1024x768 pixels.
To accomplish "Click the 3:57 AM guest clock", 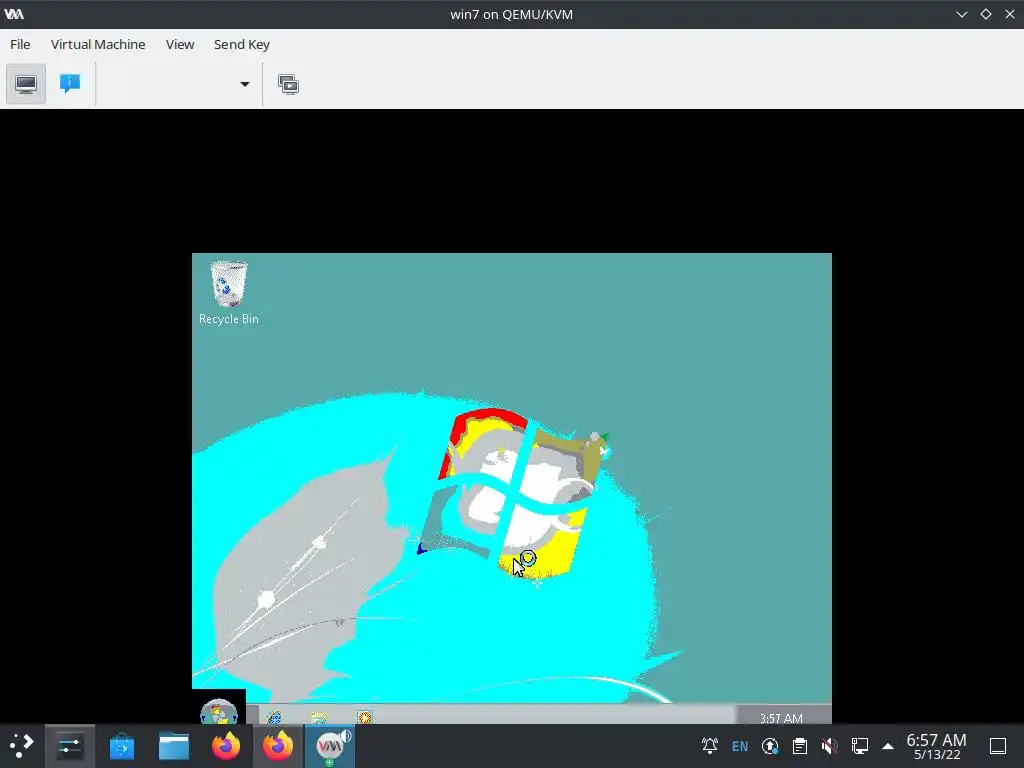I will coord(781,718).
